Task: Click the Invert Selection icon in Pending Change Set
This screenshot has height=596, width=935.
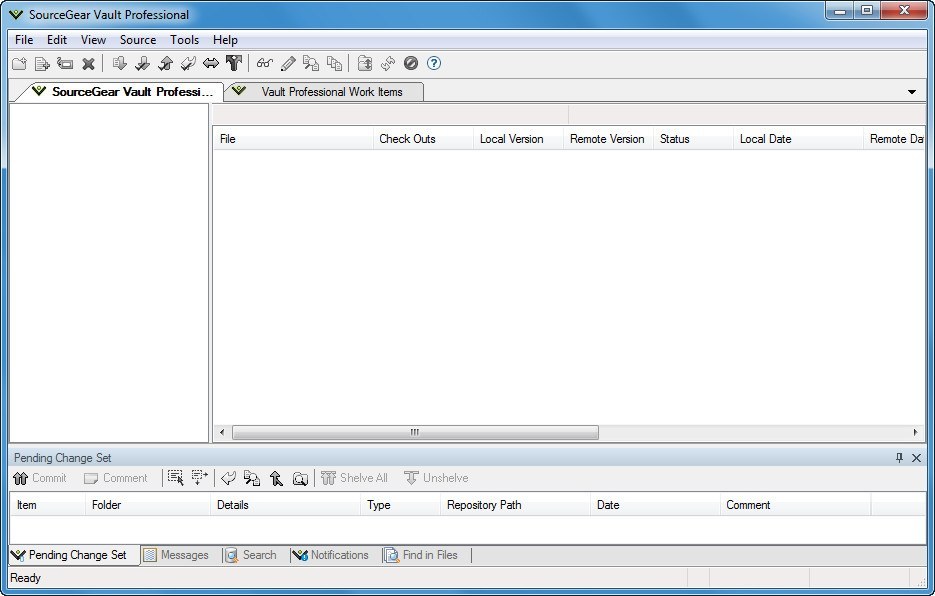Action: coord(200,478)
